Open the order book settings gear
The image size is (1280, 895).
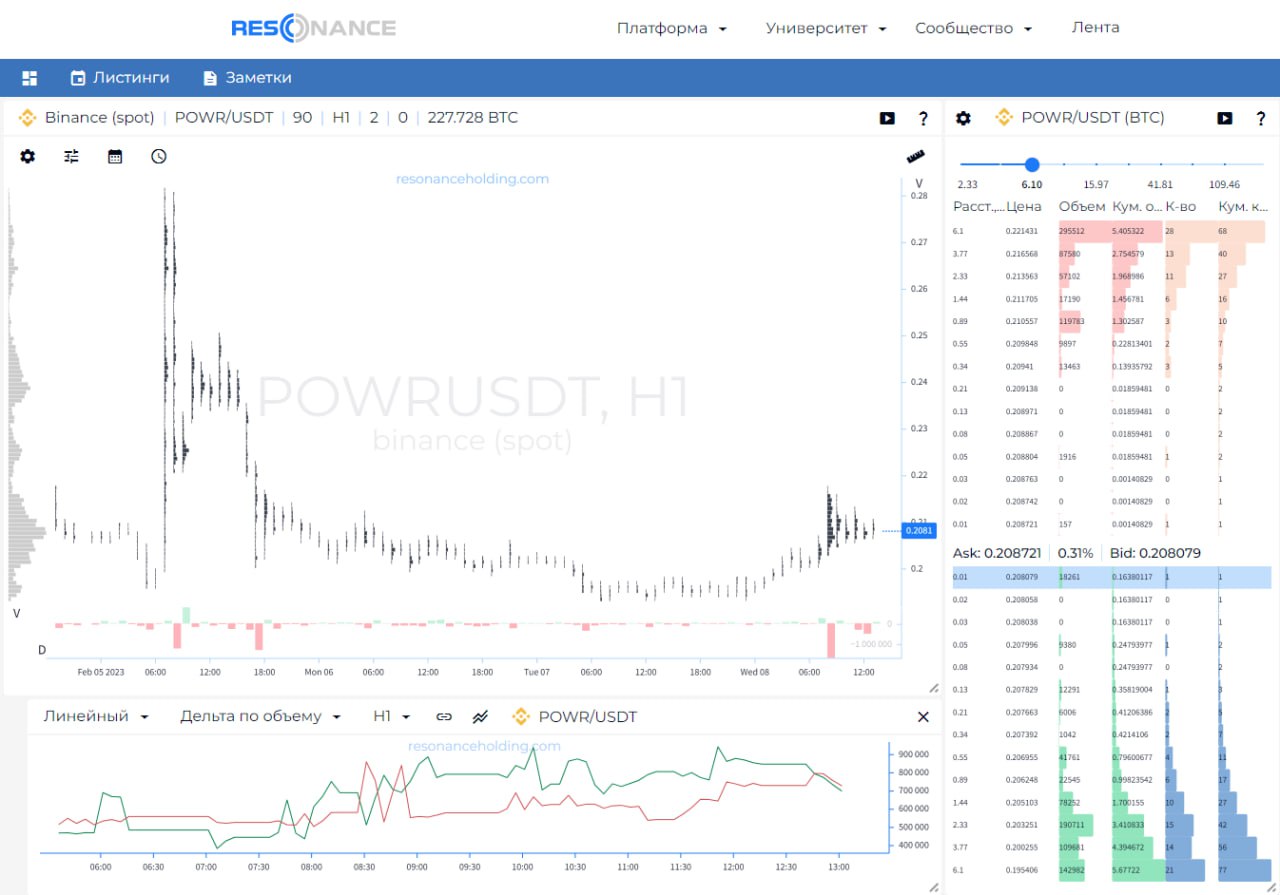963,118
